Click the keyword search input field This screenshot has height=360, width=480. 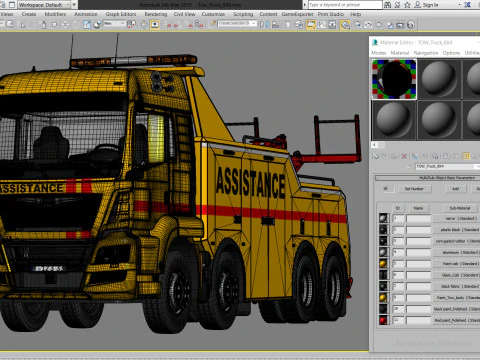pyautogui.click(x=345, y=5)
